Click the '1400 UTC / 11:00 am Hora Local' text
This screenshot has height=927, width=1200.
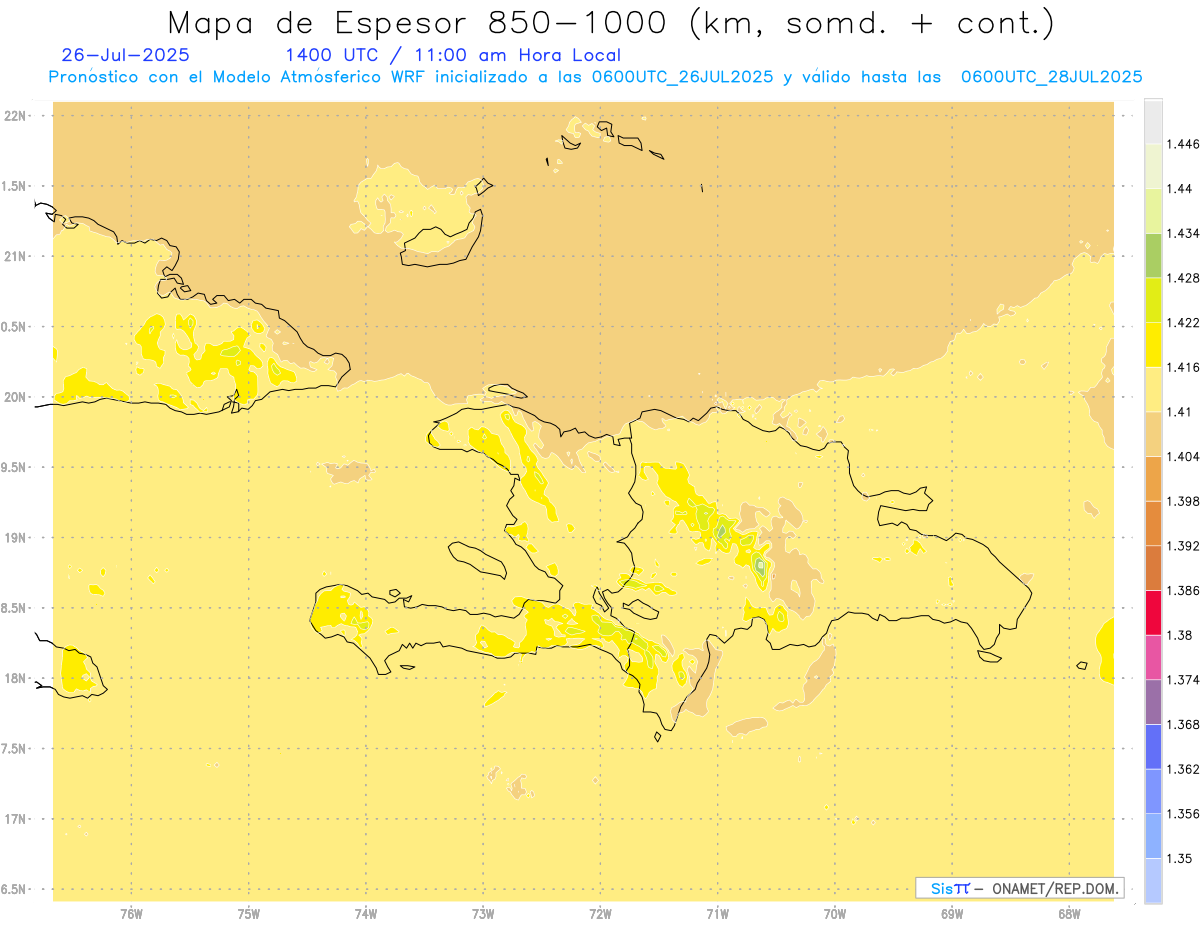coord(453,55)
